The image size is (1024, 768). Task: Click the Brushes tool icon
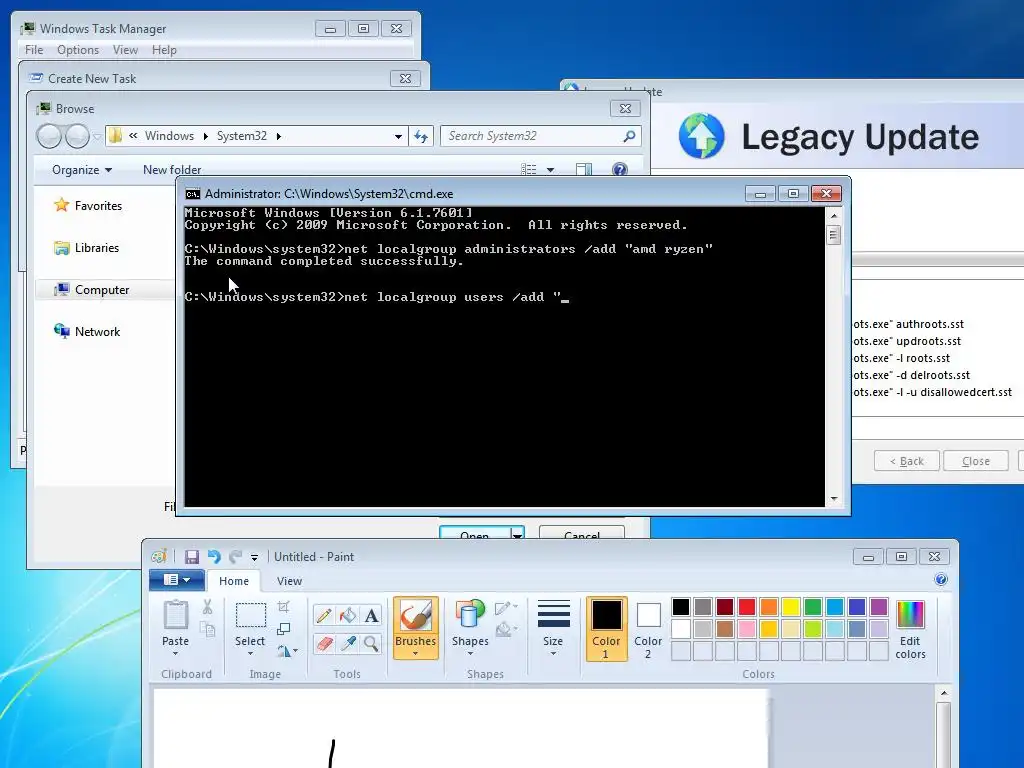[415, 615]
